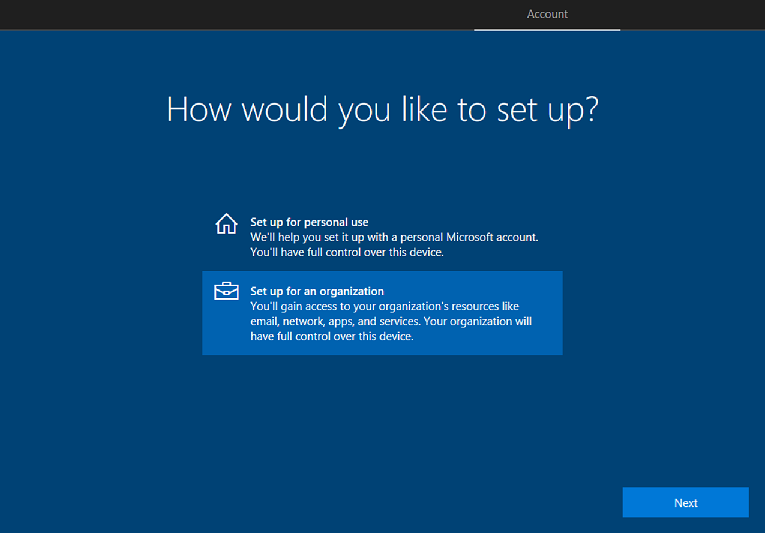Select the 'Set up for an organization' title
Screen dimensions: 765x533
(x=317, y=291)
